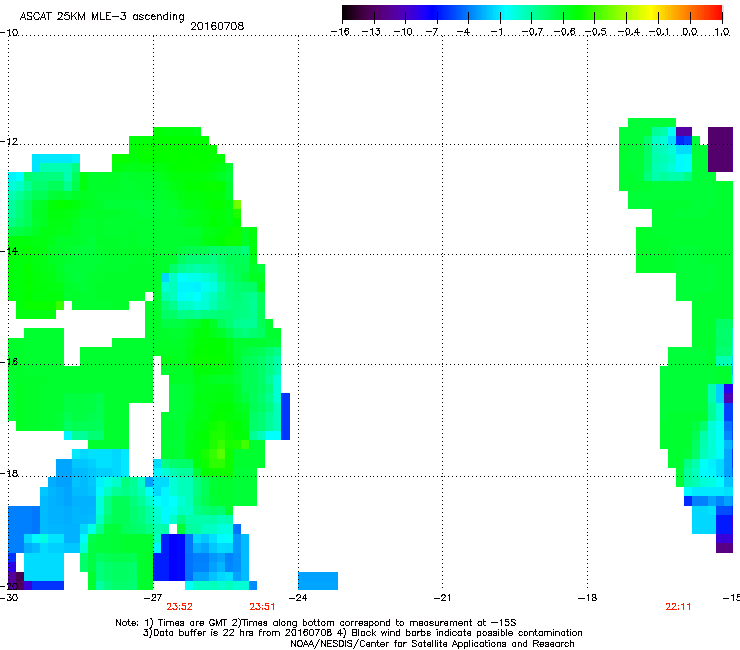
Task: Click the date label '20160708' under title
Action: coord(217,26)
